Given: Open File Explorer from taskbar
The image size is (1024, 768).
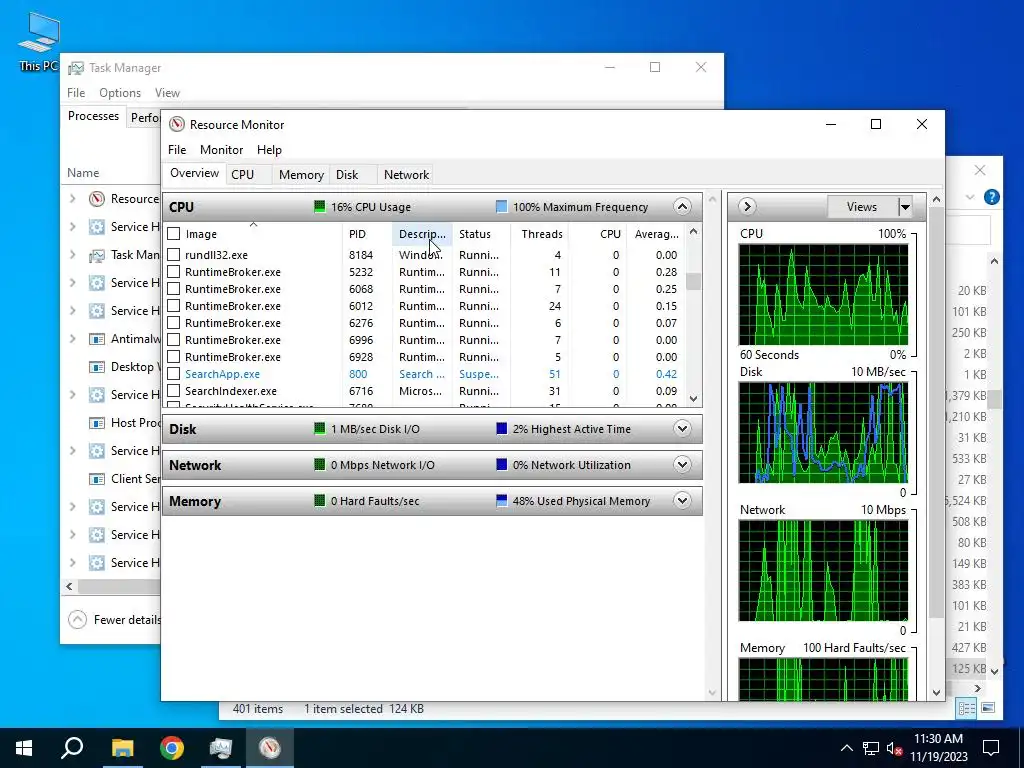Looking at the screenshot, I should click(122, 748).
